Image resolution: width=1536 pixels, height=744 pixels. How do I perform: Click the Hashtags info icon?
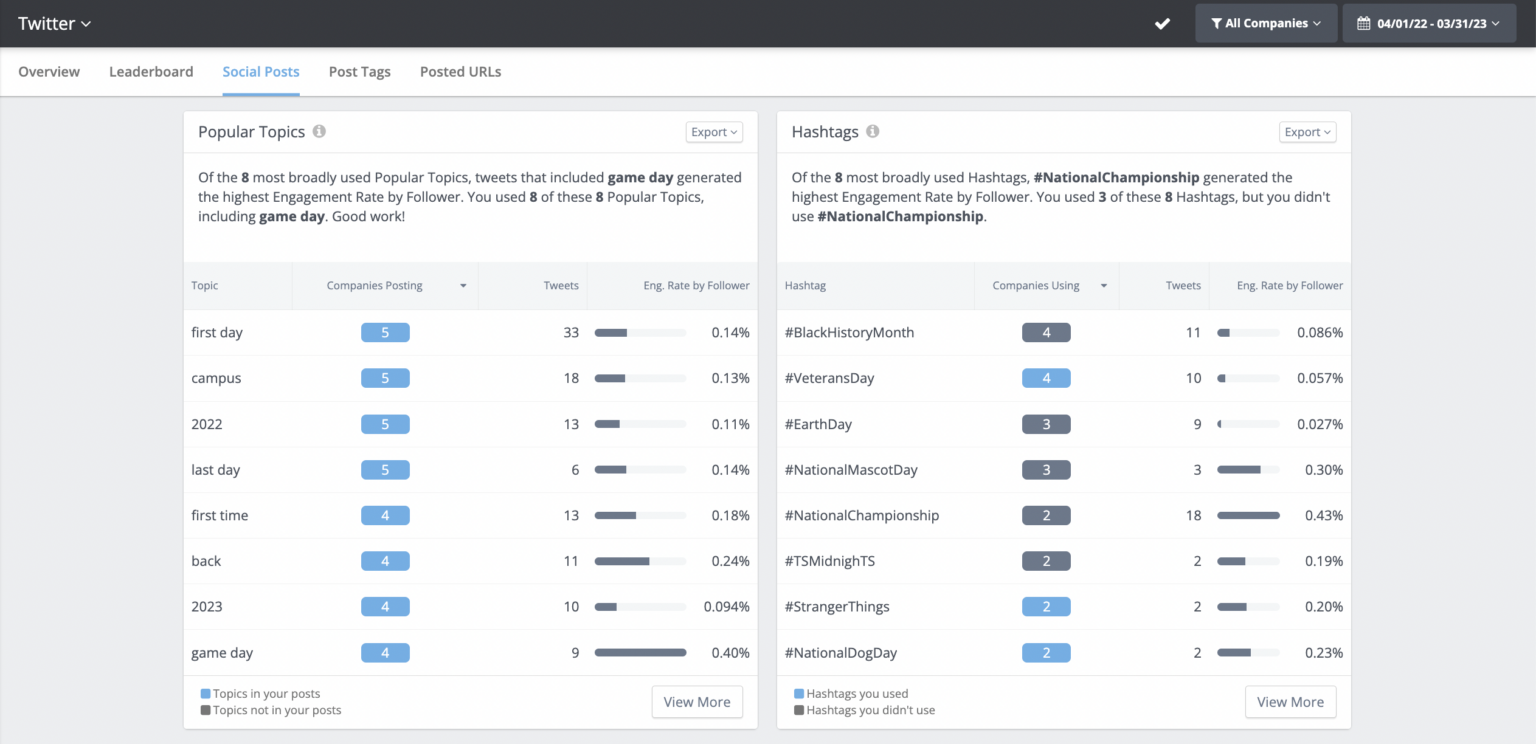coord(874,131)
